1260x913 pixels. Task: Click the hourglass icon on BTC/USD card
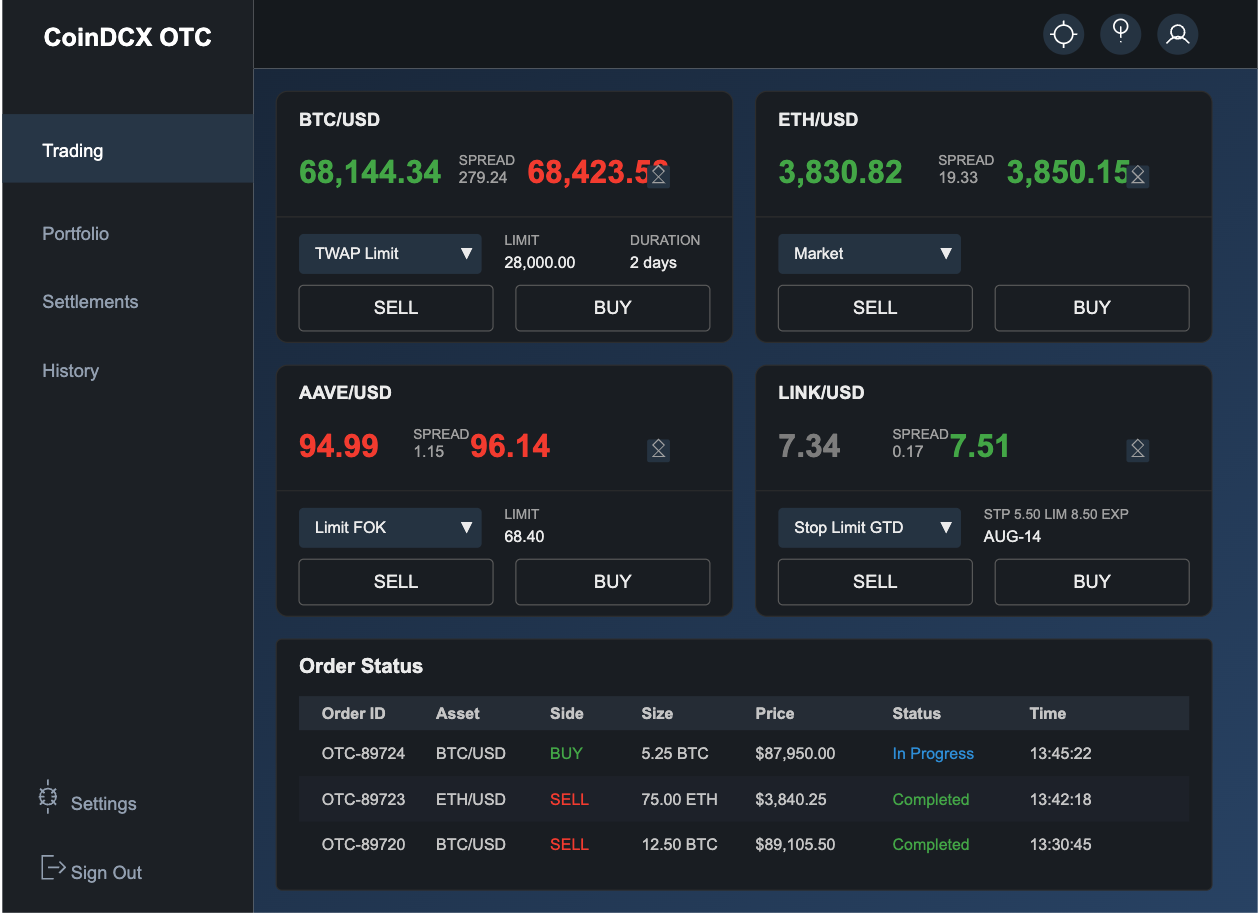pyautogui.click(x=658, y=176)
